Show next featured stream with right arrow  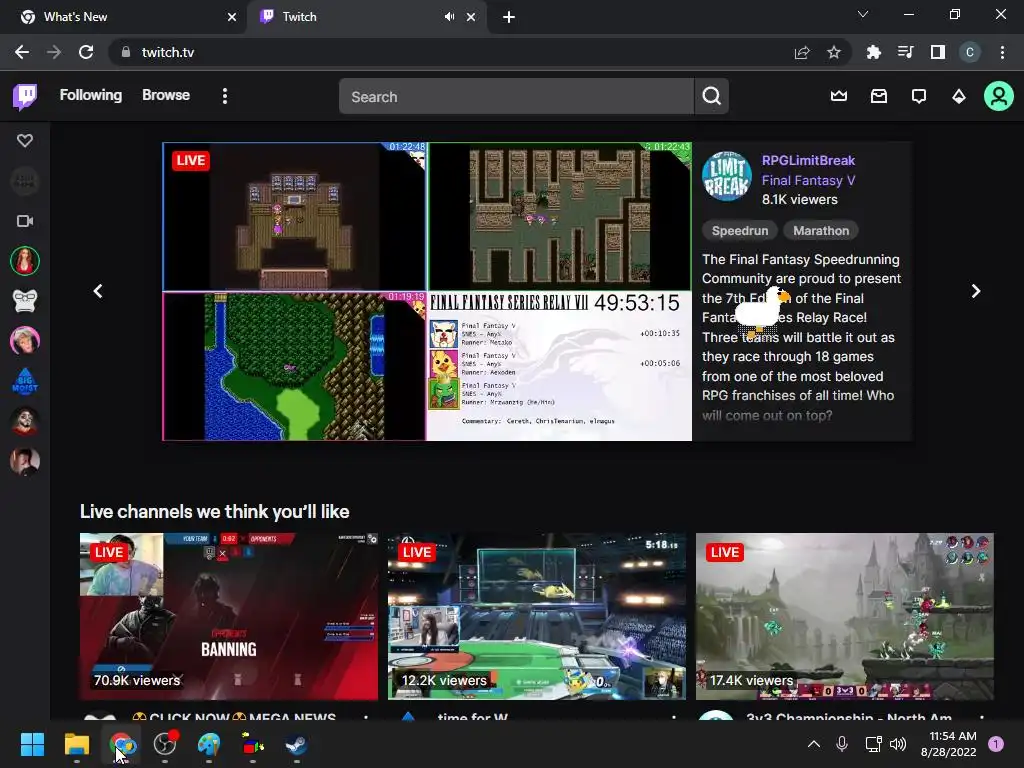(975, 291)
